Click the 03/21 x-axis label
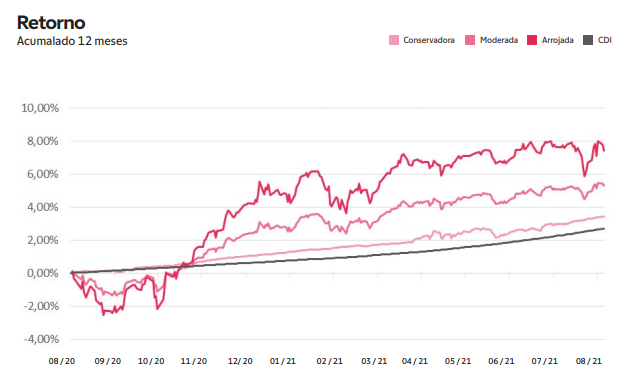The image size is (631, 386). (374, 361)
